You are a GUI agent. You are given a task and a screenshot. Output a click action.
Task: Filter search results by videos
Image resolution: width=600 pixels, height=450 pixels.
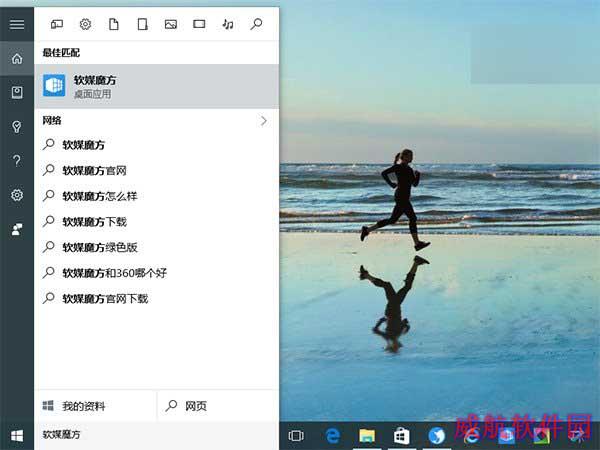(x=199, y=24)
